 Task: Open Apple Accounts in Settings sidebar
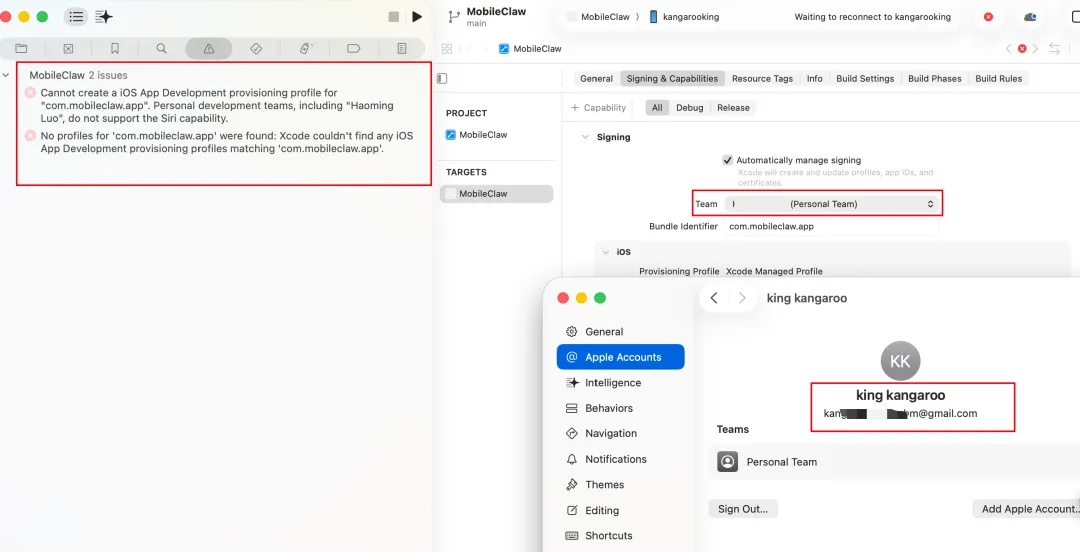621,357
